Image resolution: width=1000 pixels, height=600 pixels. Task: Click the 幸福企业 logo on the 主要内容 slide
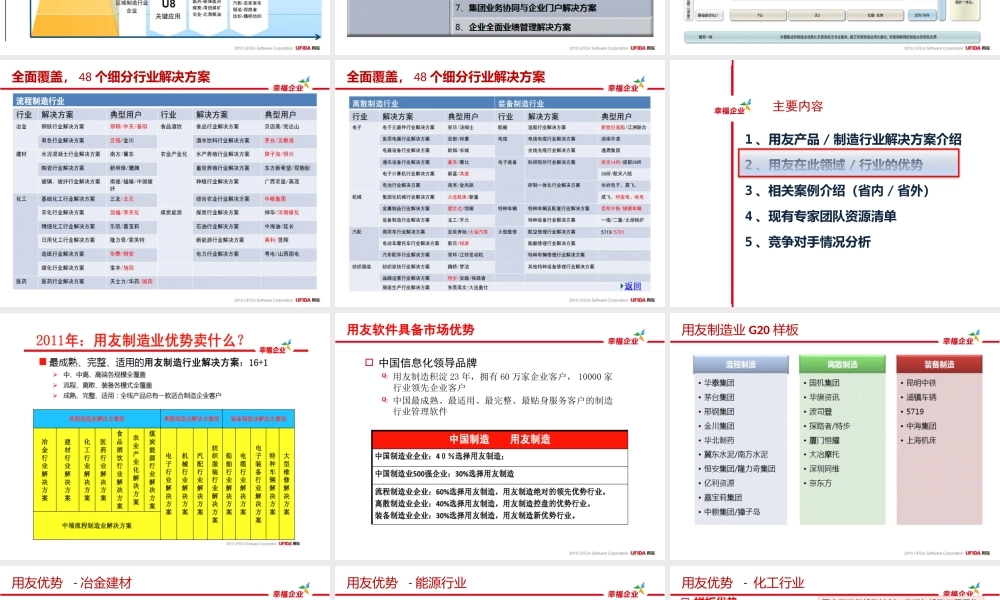pos(733,108)
